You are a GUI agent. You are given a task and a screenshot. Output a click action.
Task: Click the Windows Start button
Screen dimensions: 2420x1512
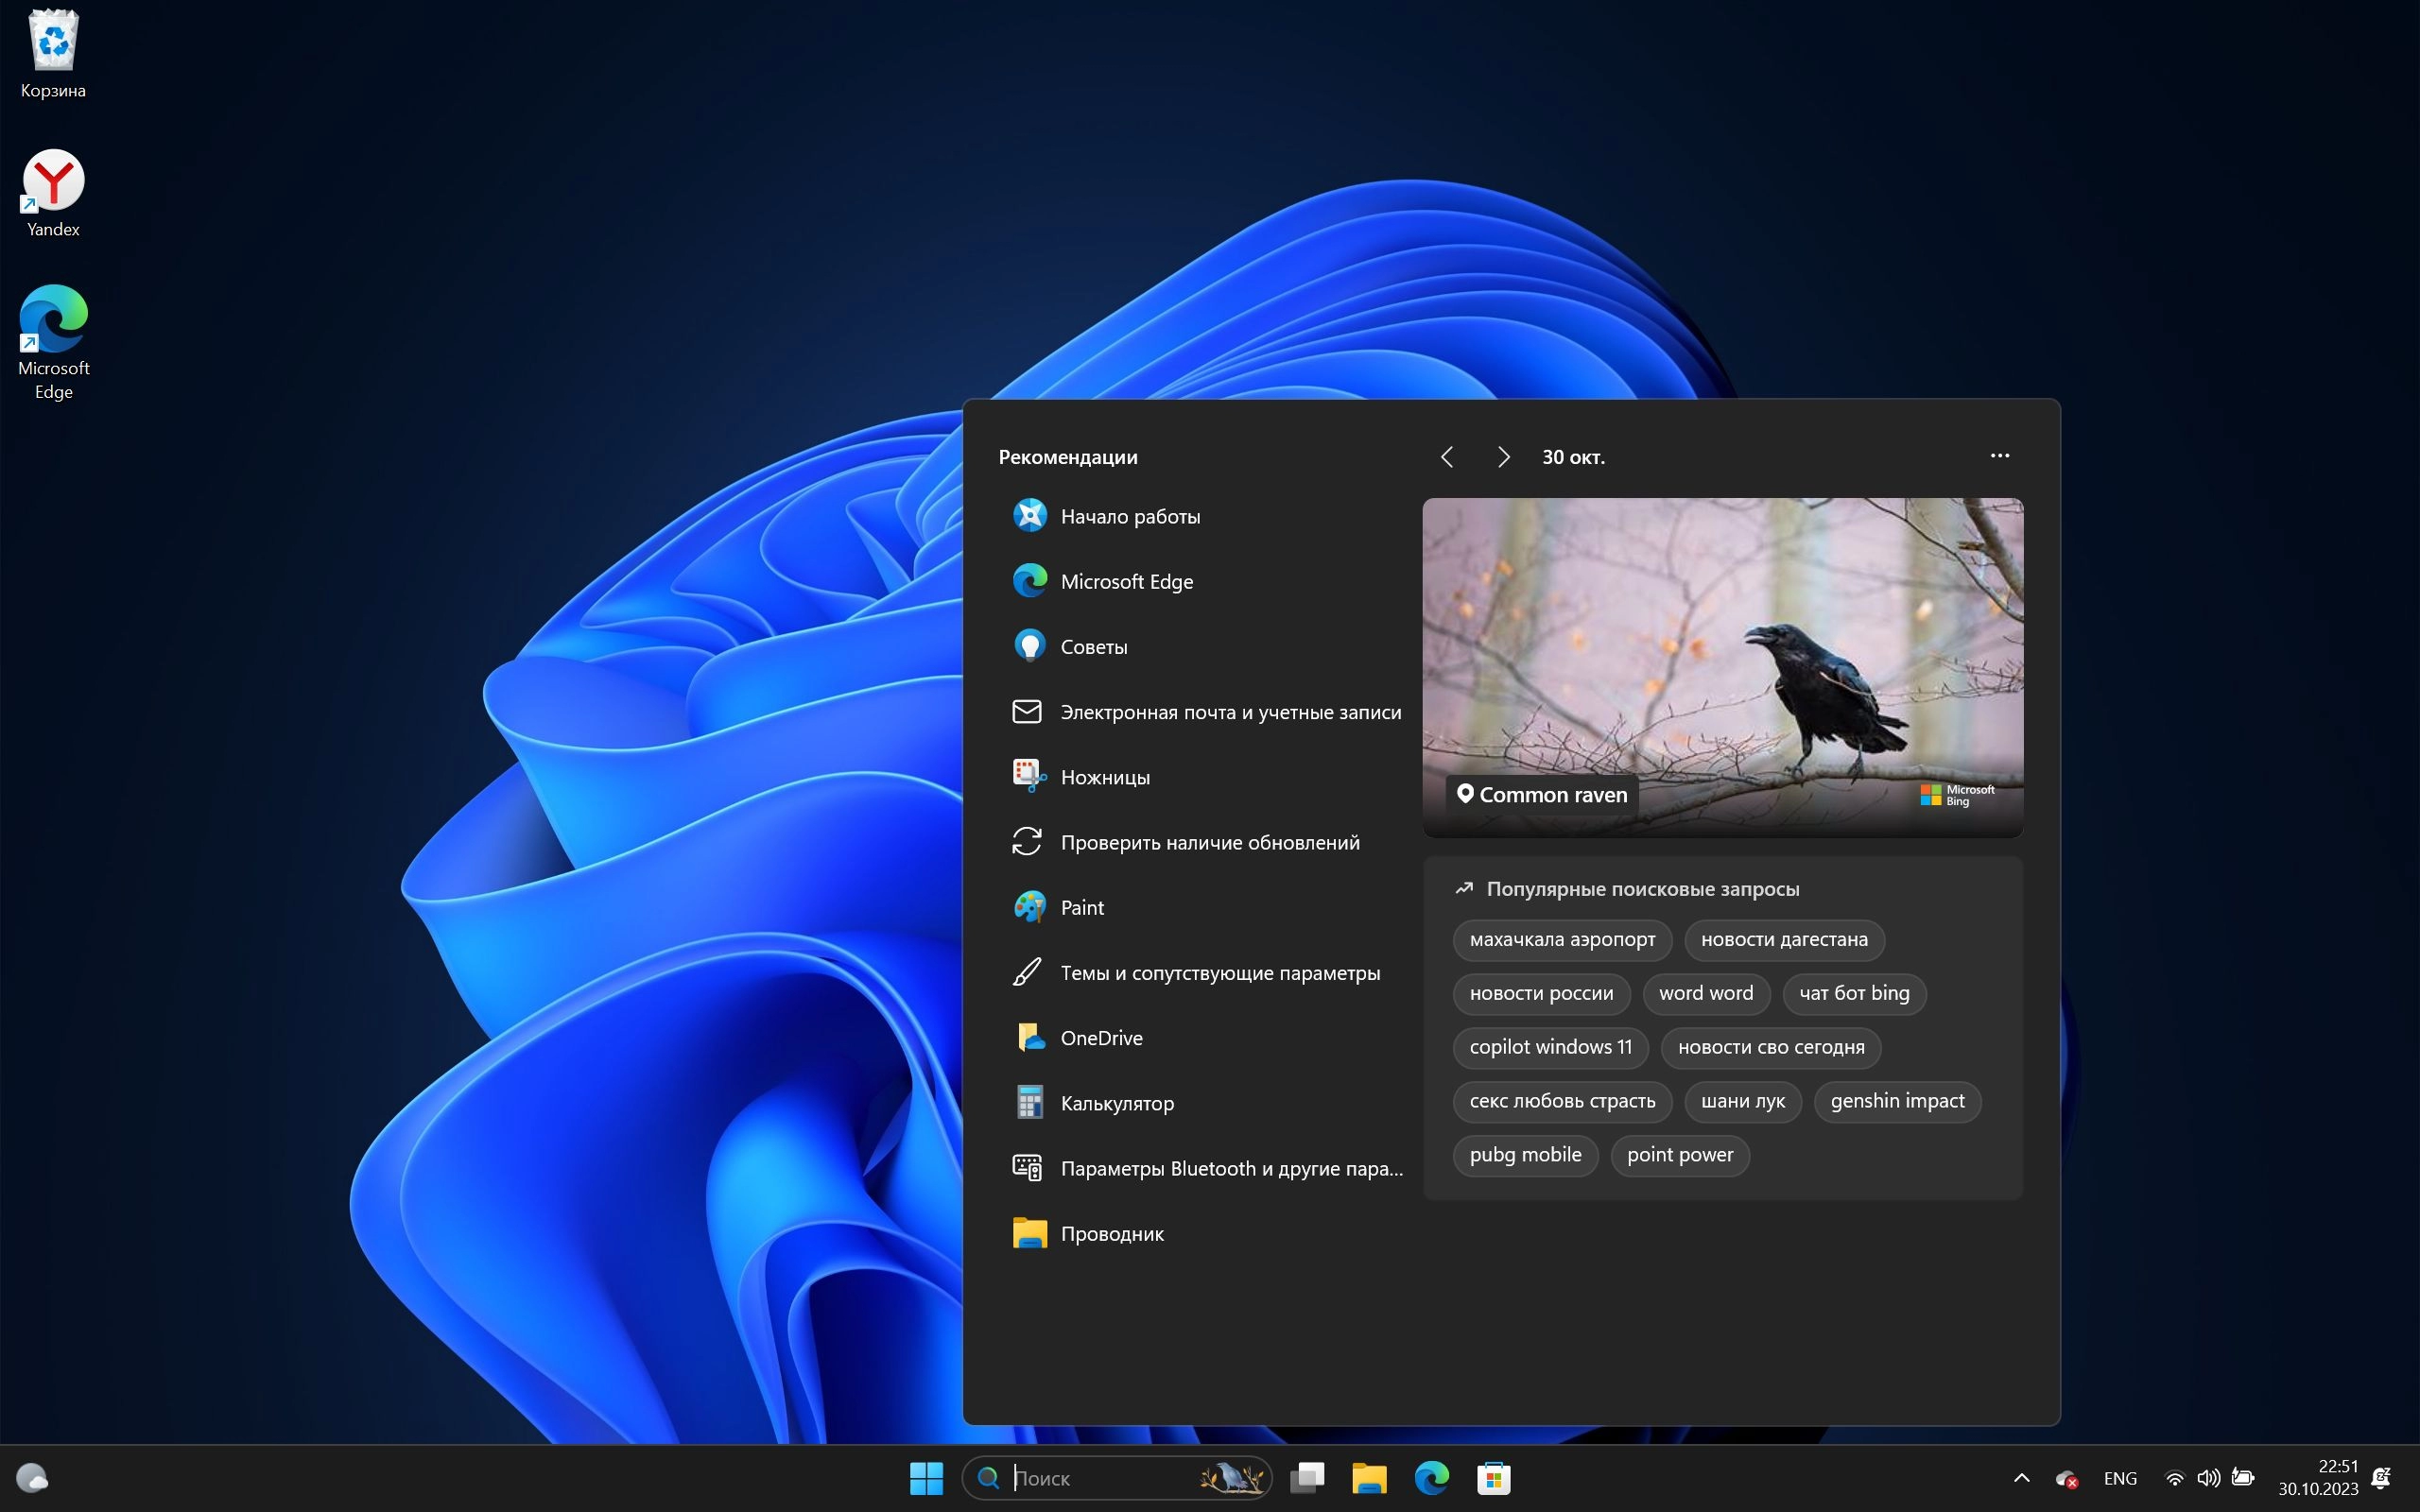[x=926, y=1477]
